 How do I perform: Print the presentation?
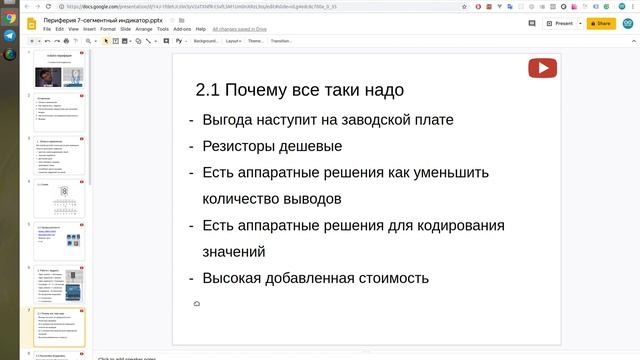[66, 41]
